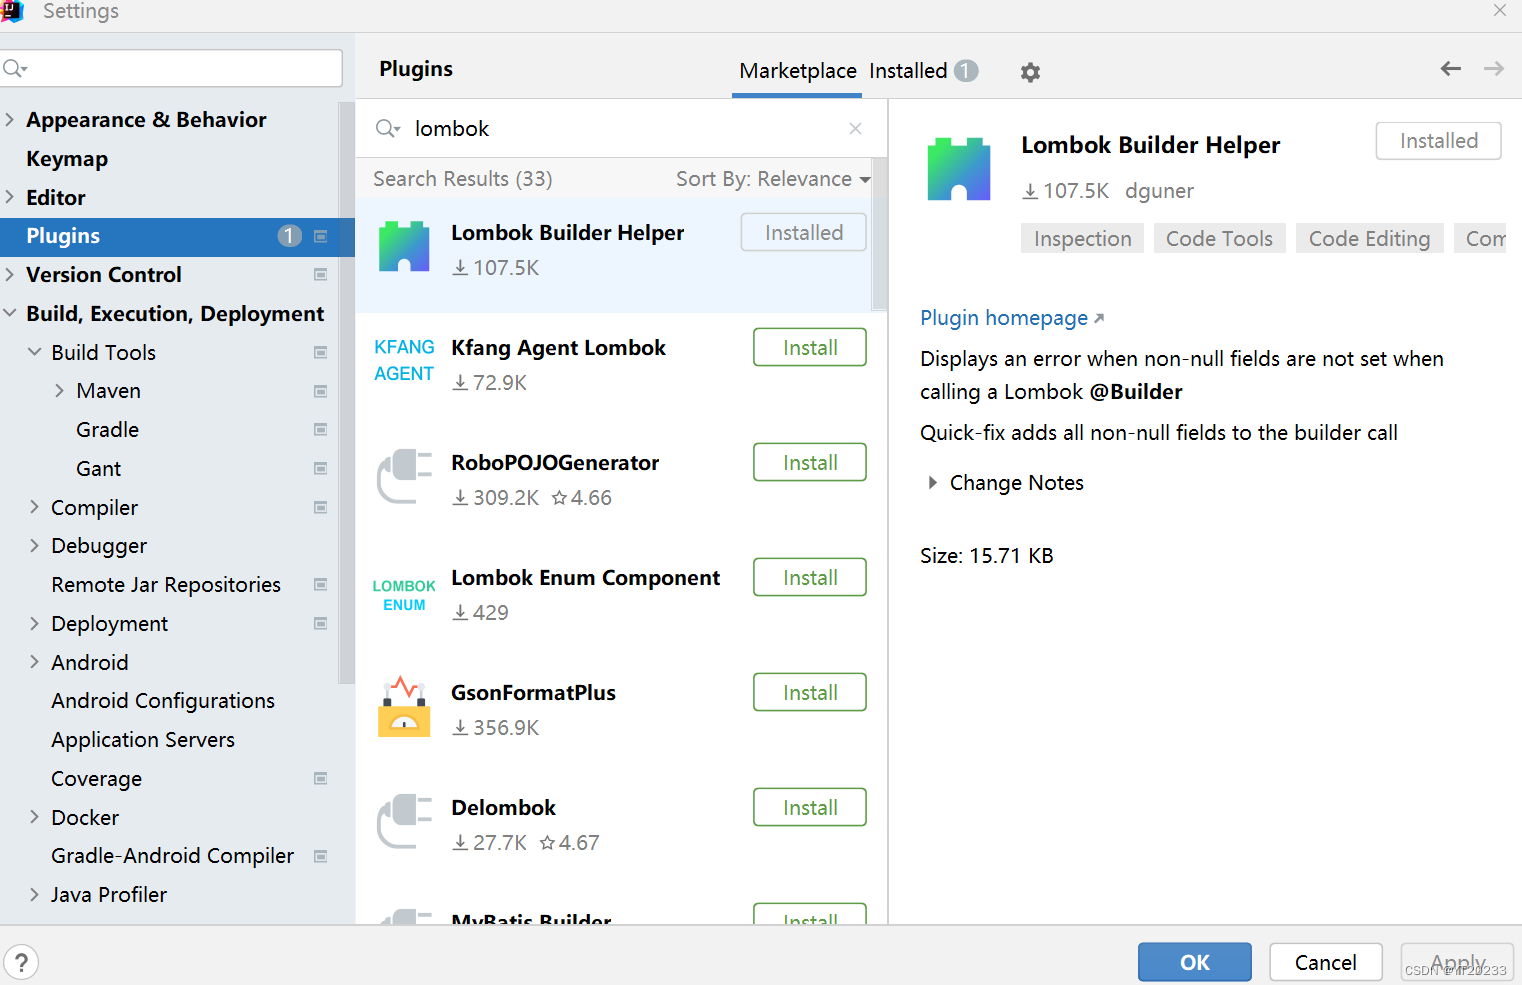Select the Code Tools tag
This screenshot has width=1522, height=985.
click(1219, 239)
